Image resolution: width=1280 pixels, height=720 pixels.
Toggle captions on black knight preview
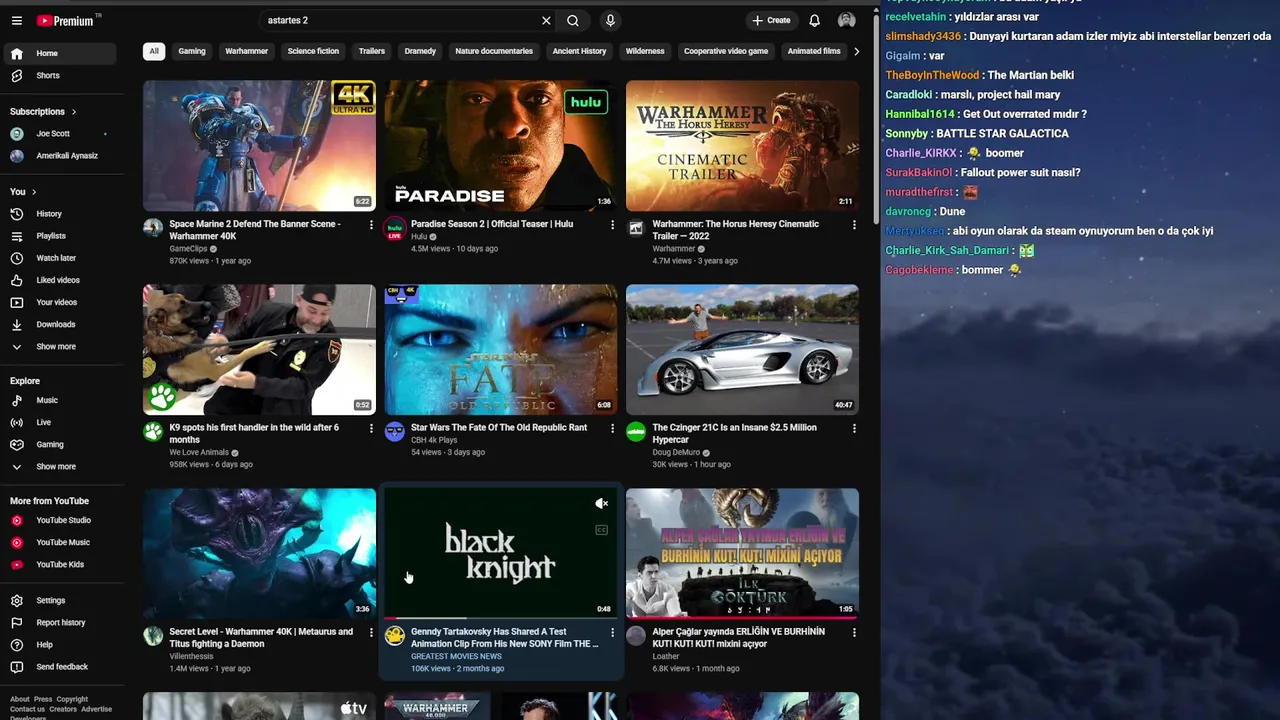602,530
